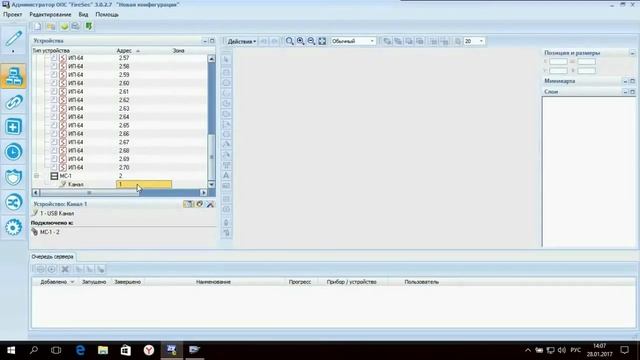Select the arrow pointer drawing tool
Viewport: 640px width, 360px height.
(x=227, y=60)
